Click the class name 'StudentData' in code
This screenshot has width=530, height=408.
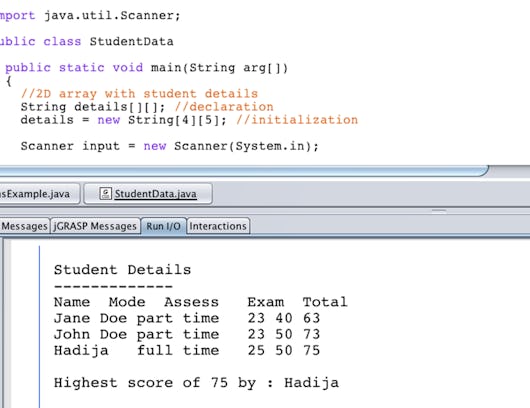[x=131, y=42]
